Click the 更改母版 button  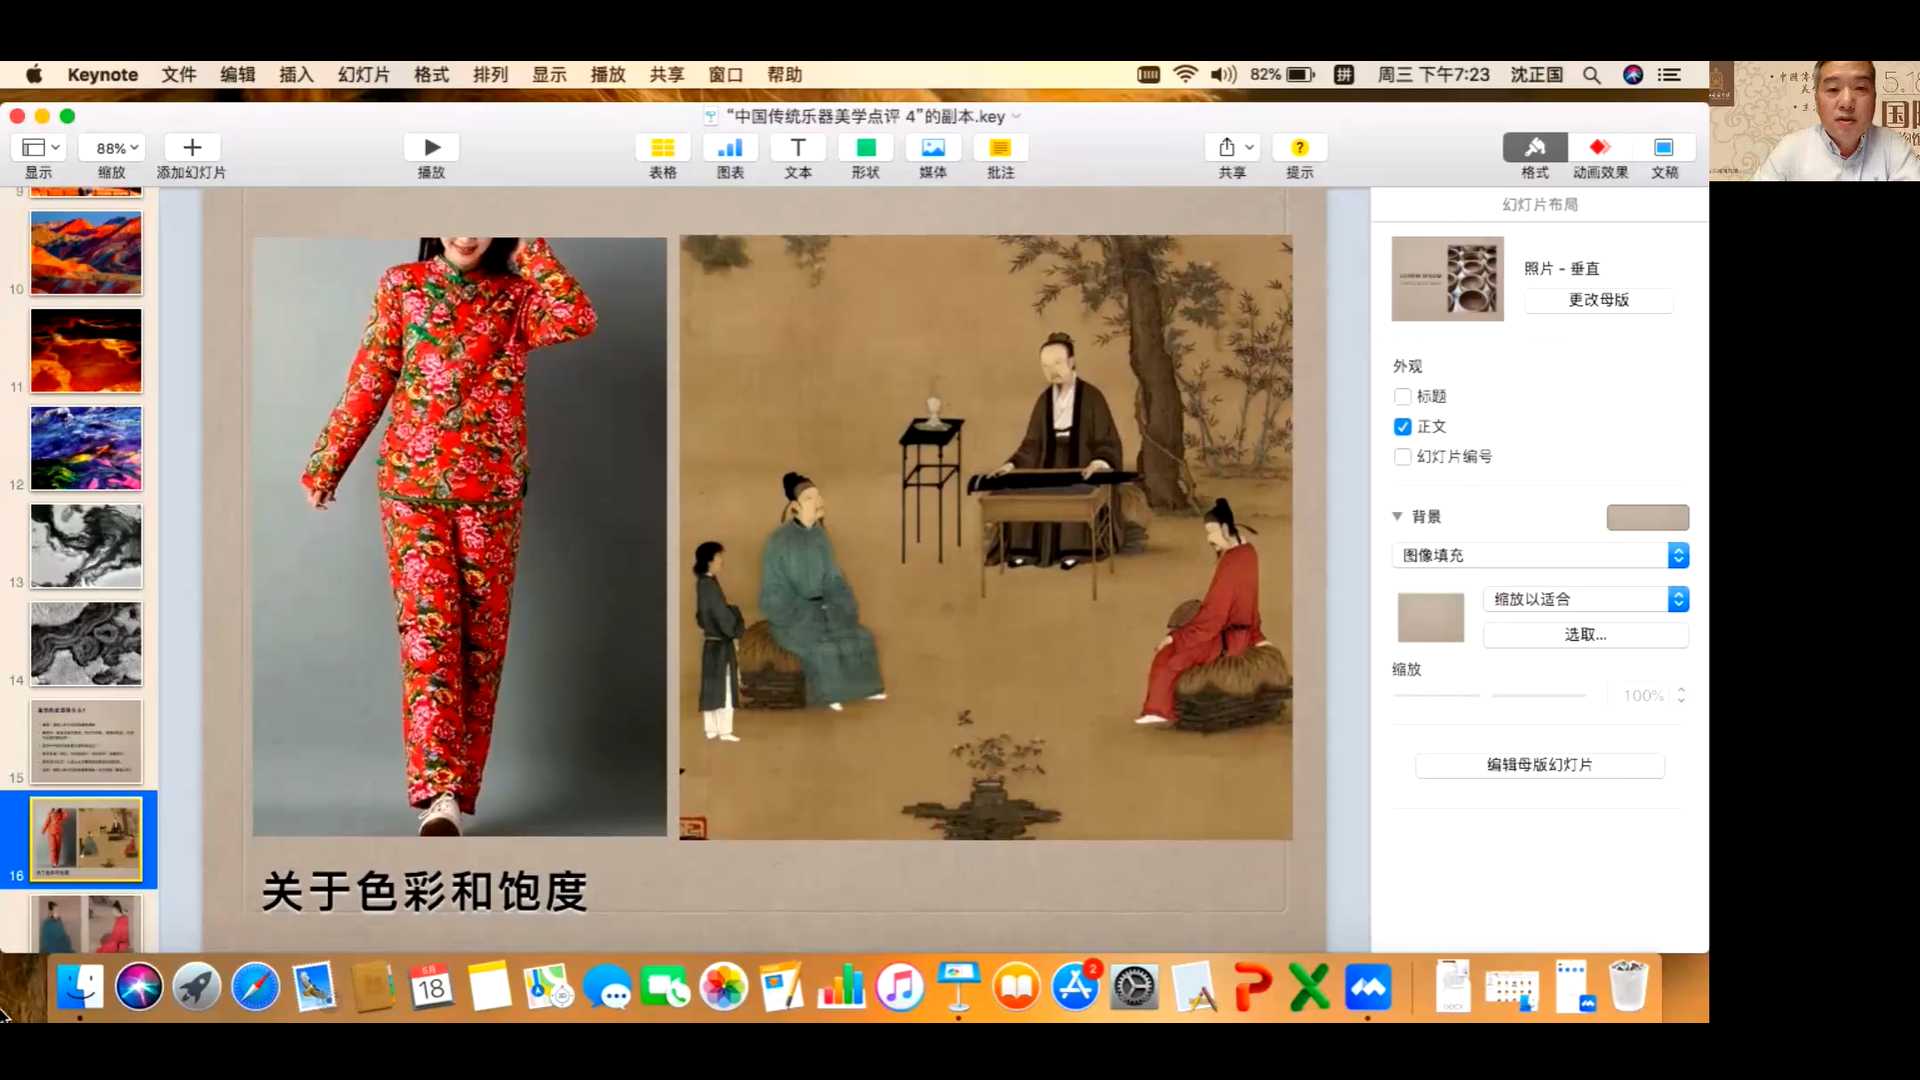pos(1598,300)
